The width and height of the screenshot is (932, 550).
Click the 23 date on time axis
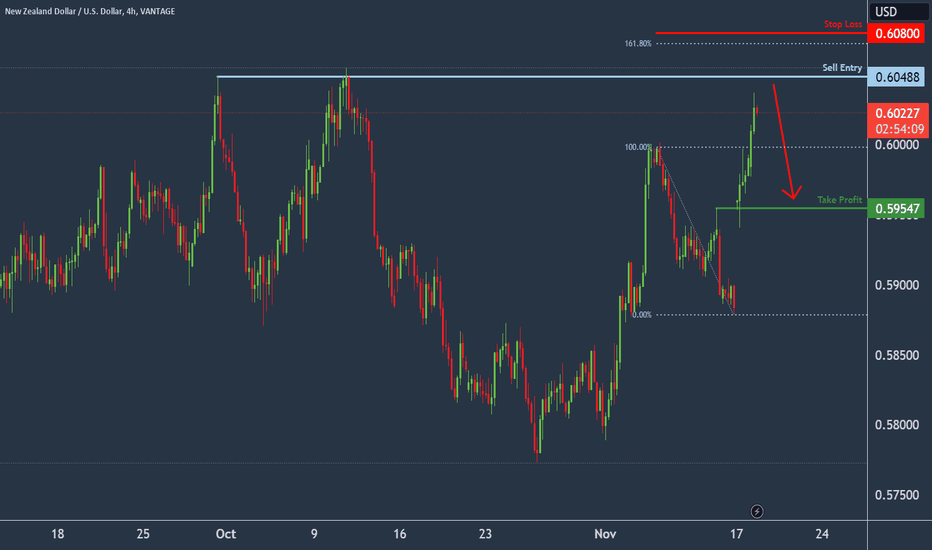[x=485, y=534]
